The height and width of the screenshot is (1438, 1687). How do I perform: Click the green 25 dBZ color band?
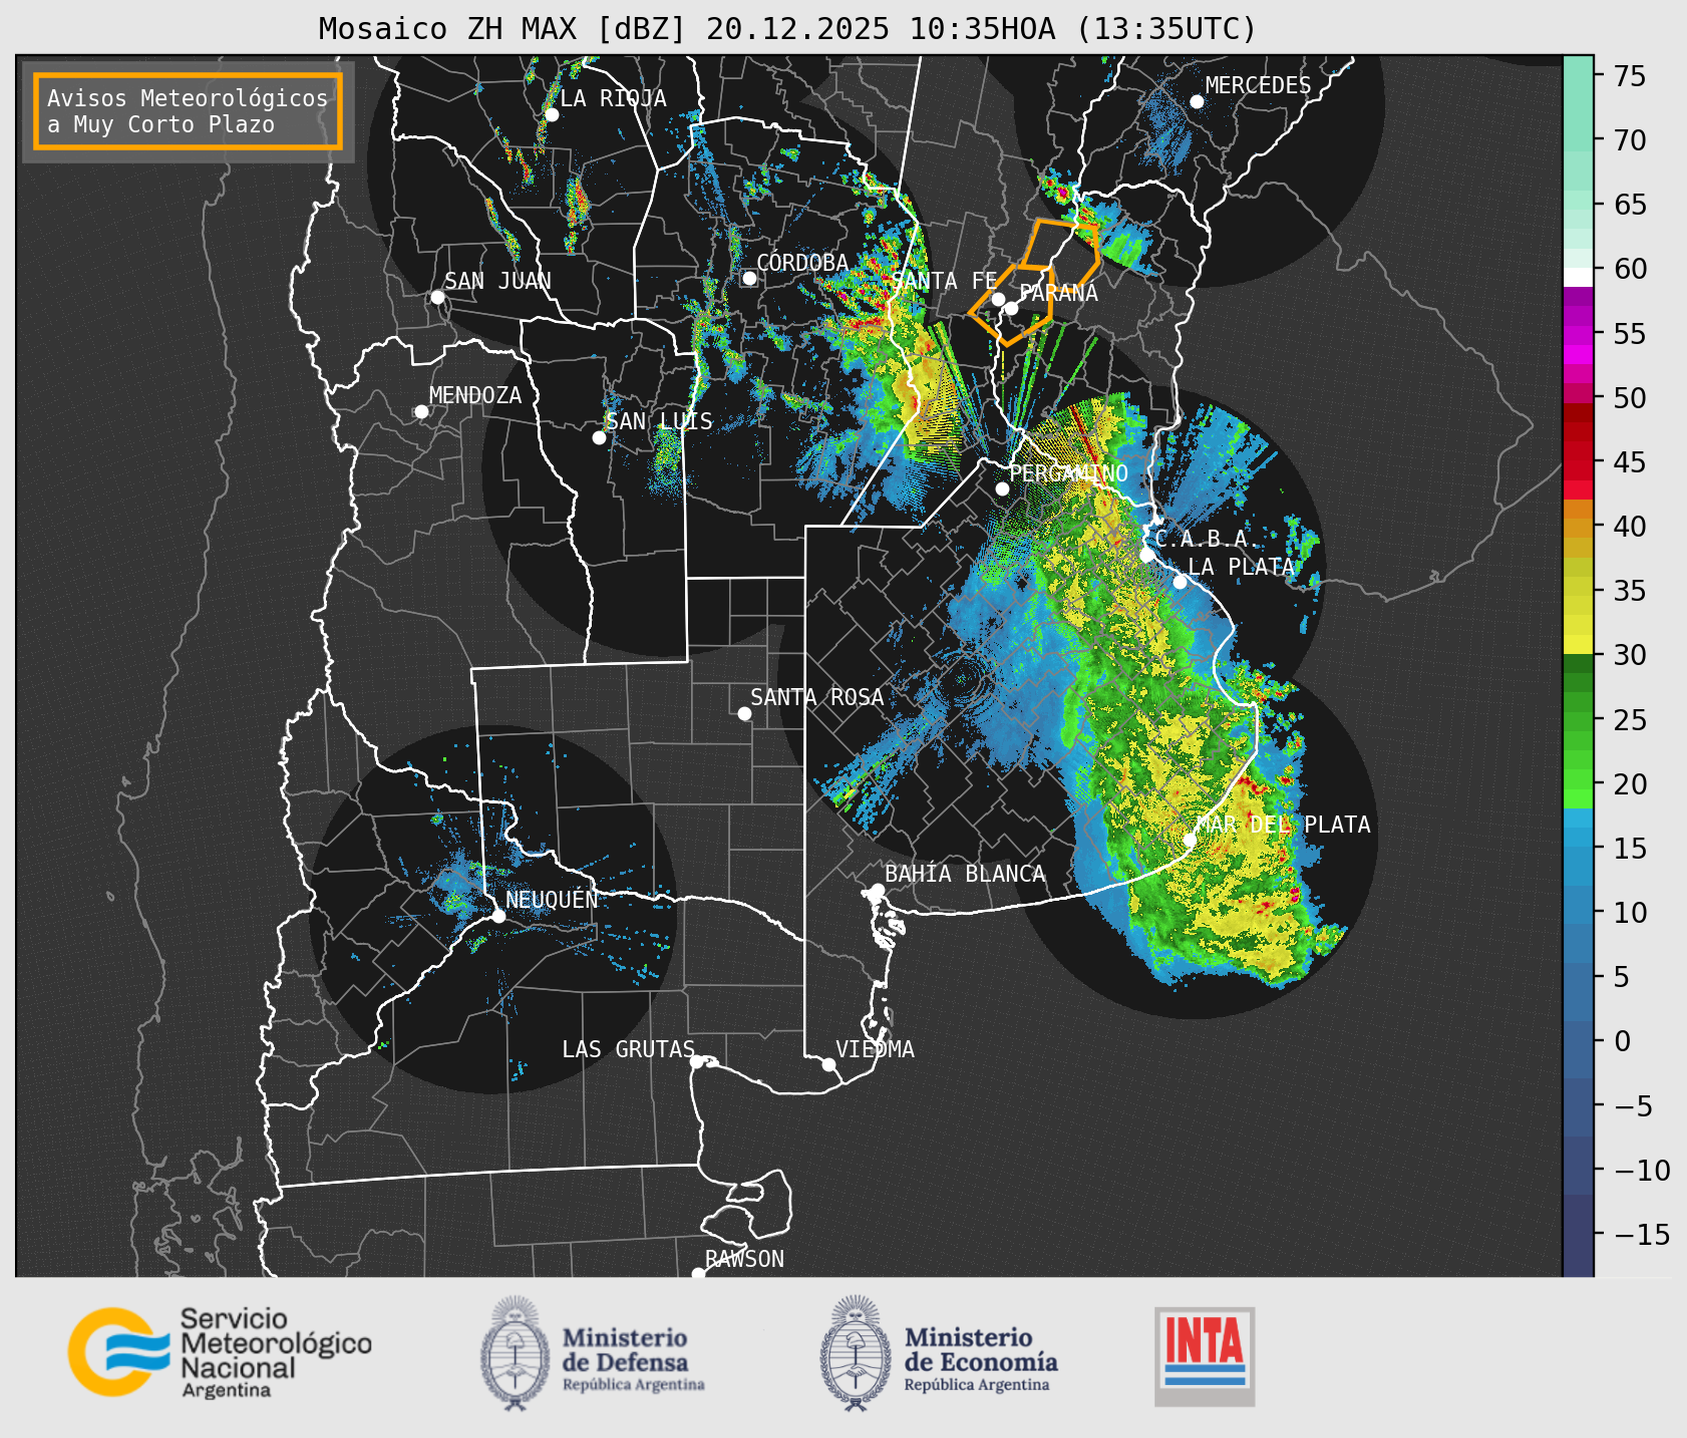click(x=1578, y=719)
